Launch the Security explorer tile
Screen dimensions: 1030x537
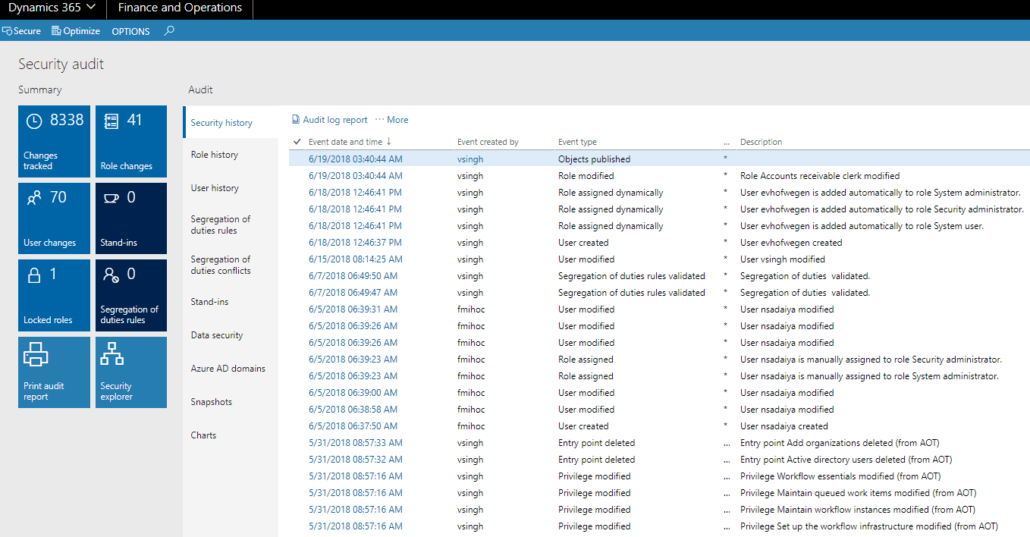(131, 372)
